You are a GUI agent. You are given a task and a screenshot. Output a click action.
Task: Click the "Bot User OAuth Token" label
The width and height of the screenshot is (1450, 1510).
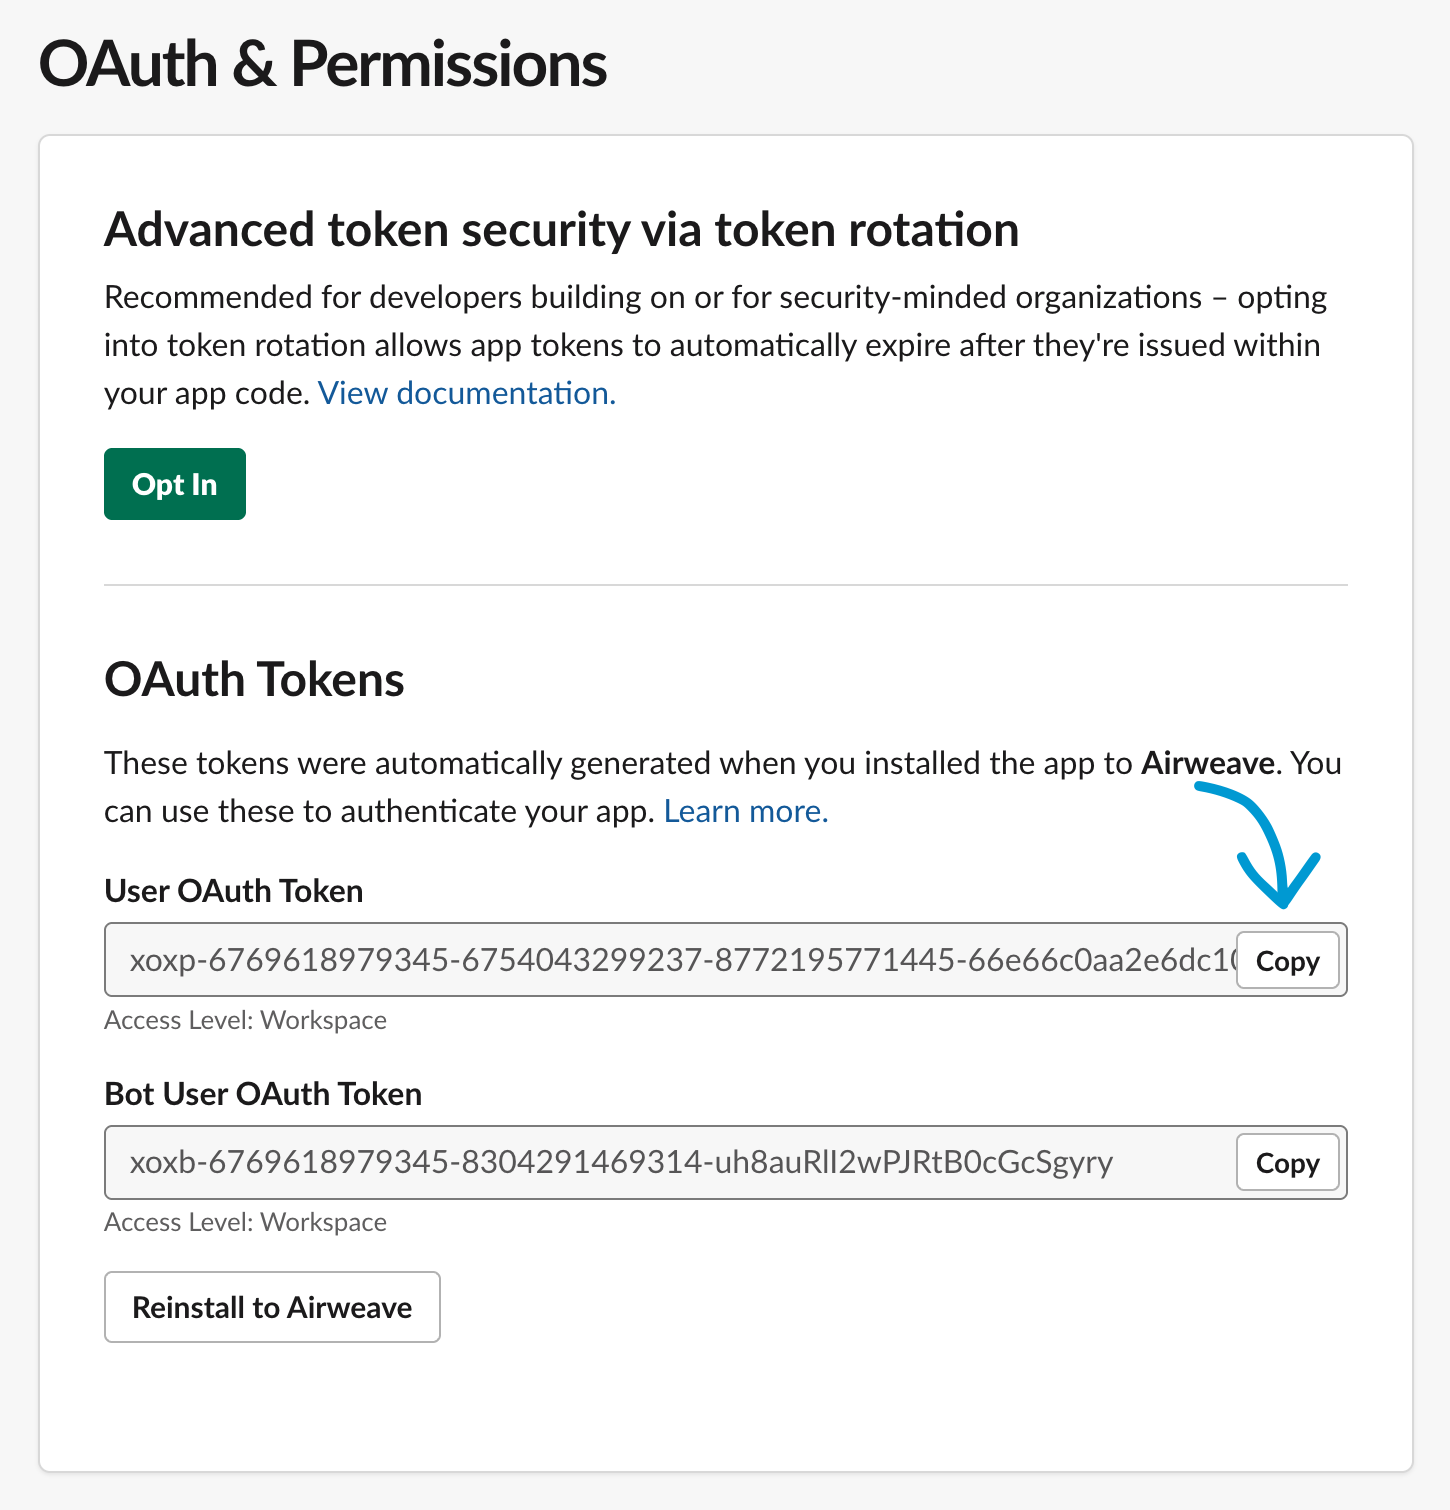(x=262, y=1093)
